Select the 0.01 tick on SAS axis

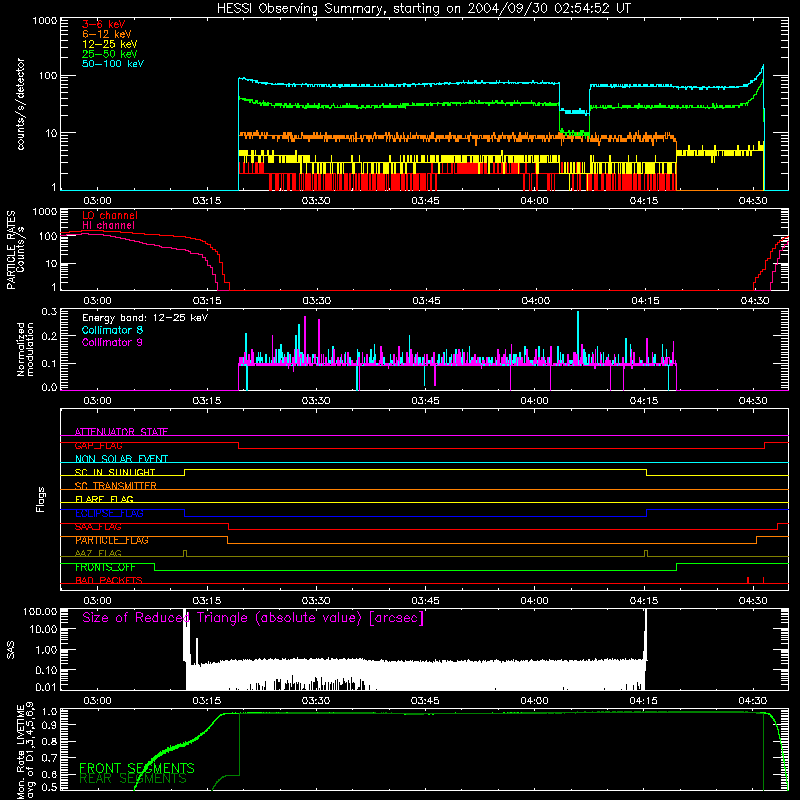(46, 687)
